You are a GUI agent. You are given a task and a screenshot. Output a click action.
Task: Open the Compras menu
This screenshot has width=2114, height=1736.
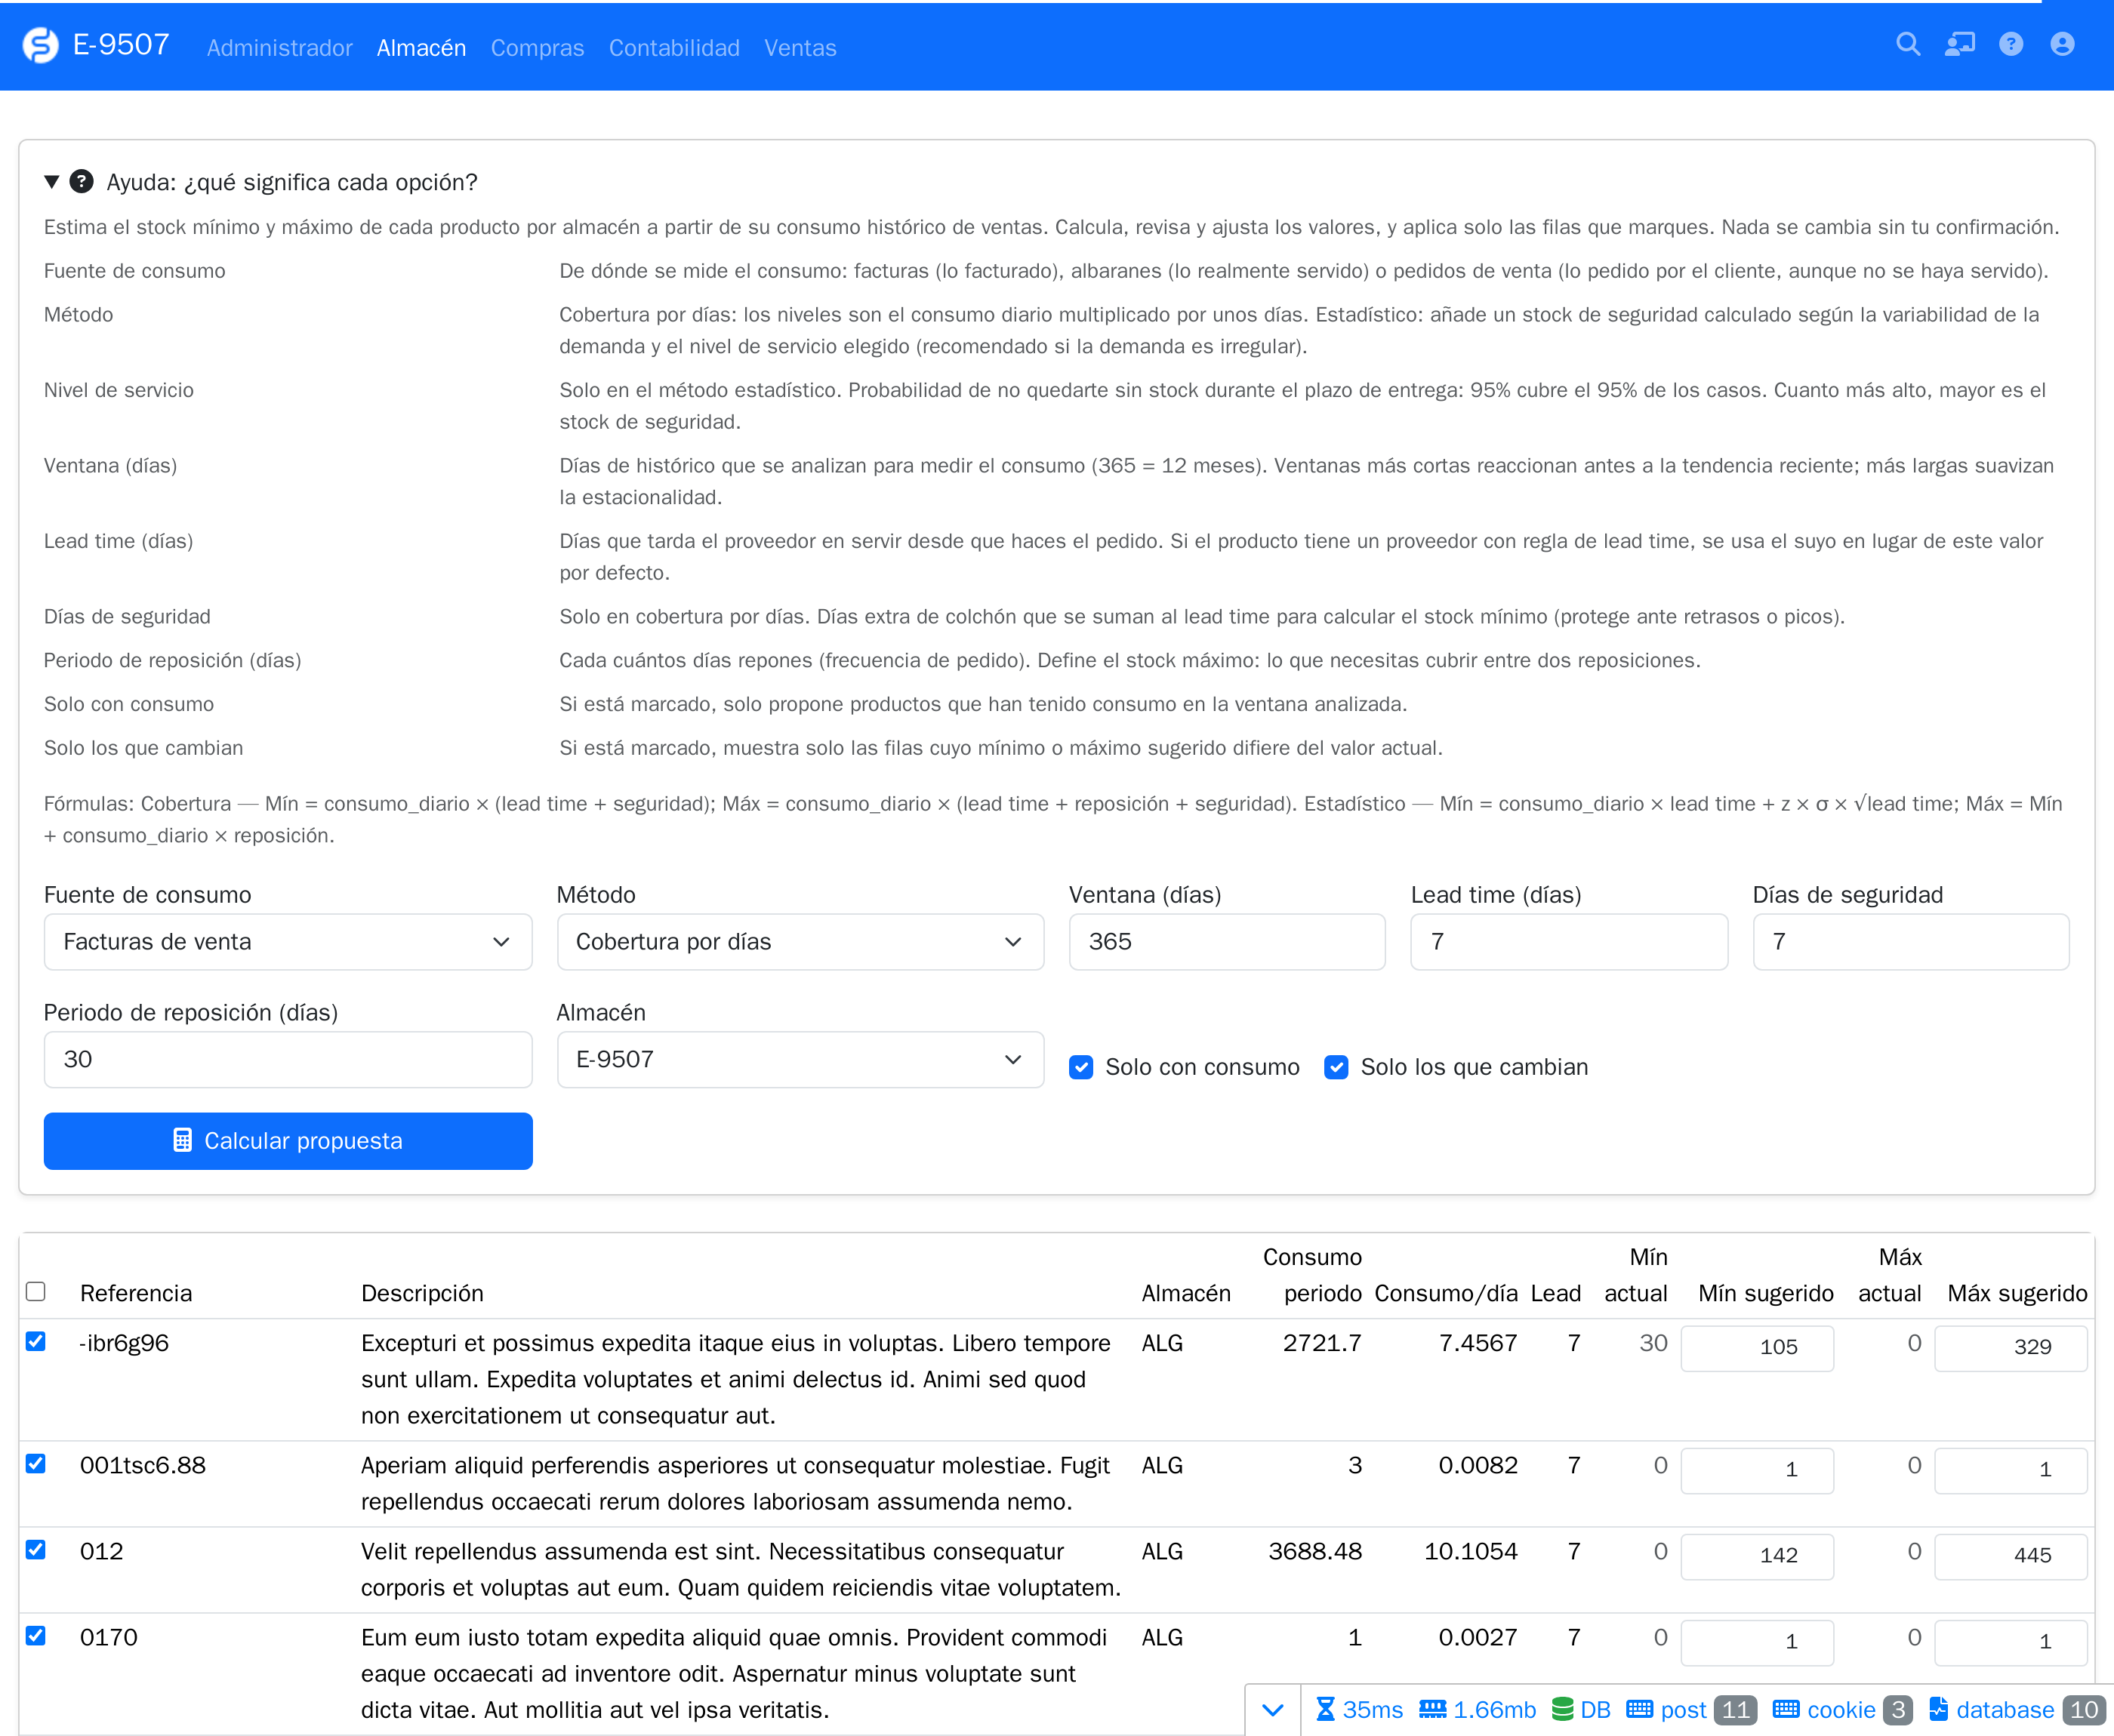pyautogui.click(x=537, y=48)
